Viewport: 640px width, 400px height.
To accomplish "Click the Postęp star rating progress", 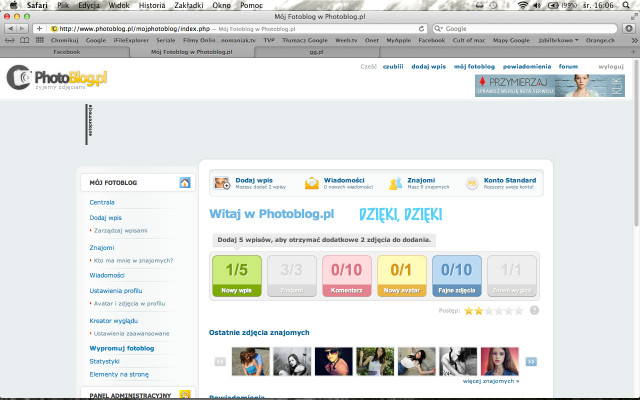I will (493, 311).
